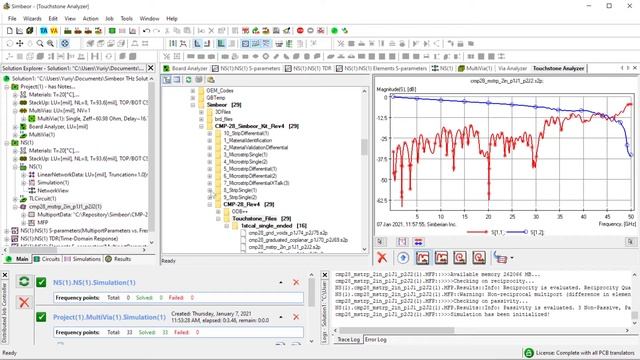Open the dropdown arrow beside blue export icon
This screenshot has width=640, height=360.
[512, 258]
